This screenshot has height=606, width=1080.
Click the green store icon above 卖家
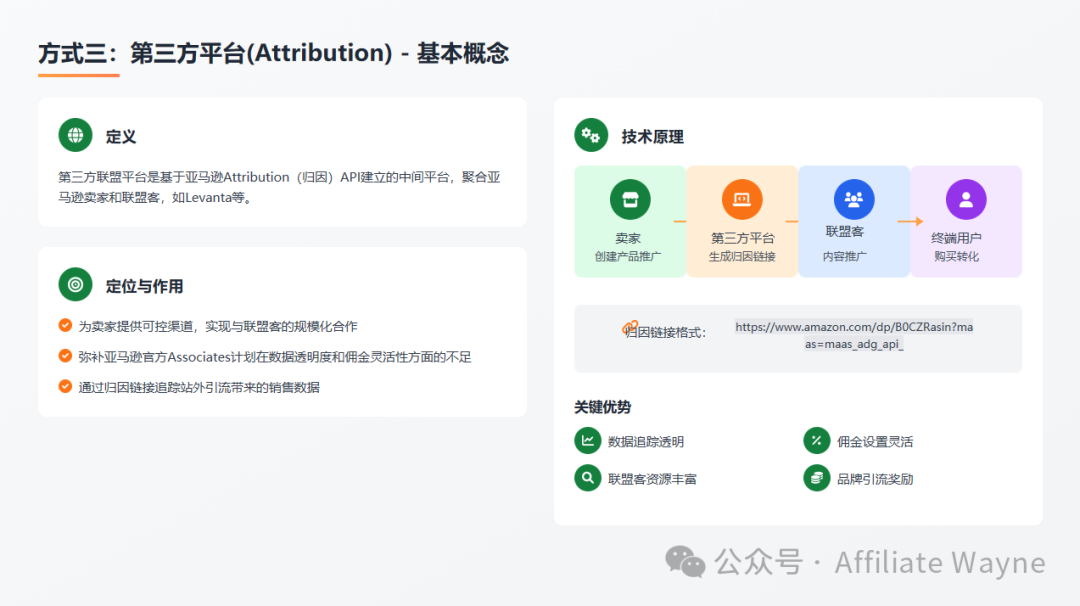pos(630,199)
